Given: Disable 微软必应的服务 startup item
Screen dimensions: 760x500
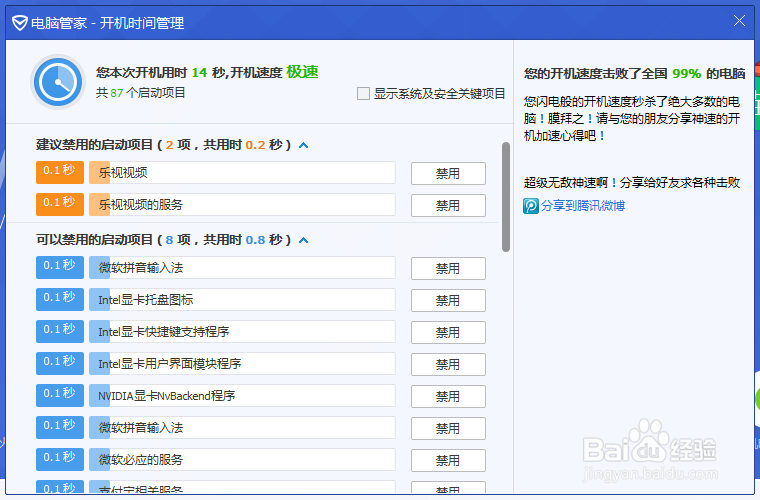Looking at the screenshot, I should tap(448, 460).
